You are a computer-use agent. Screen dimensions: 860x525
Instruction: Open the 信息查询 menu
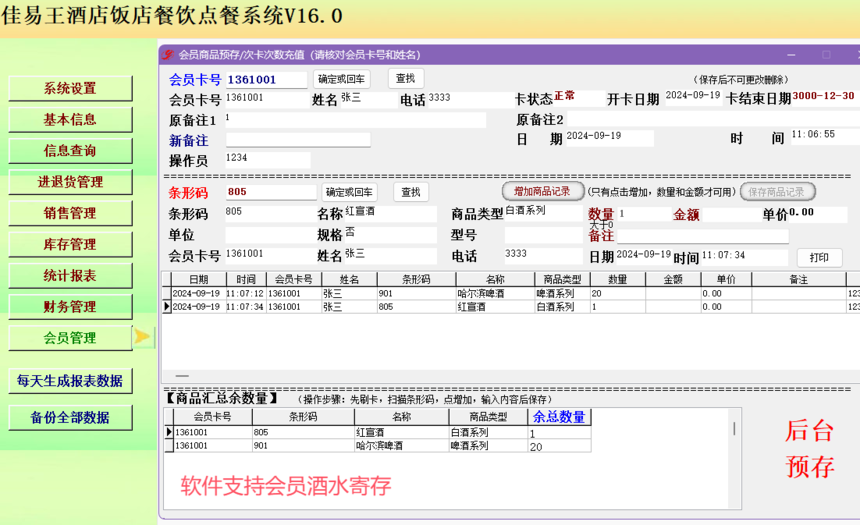(x=70, y=150)
